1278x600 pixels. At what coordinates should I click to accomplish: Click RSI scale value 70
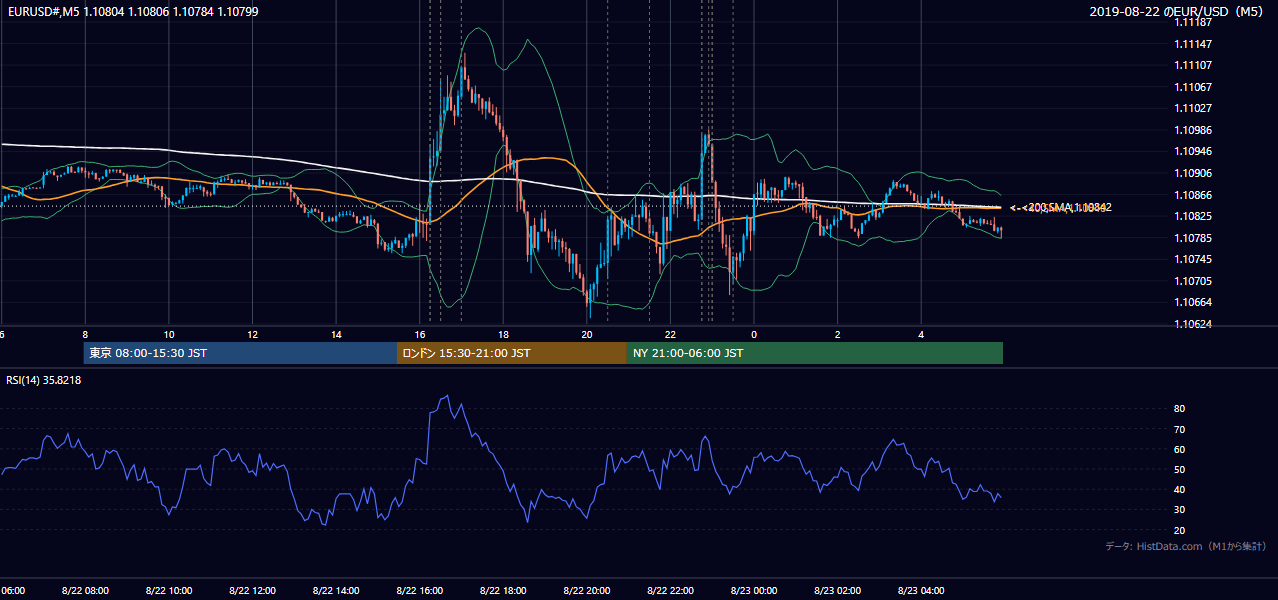(x=1180, y=429)
